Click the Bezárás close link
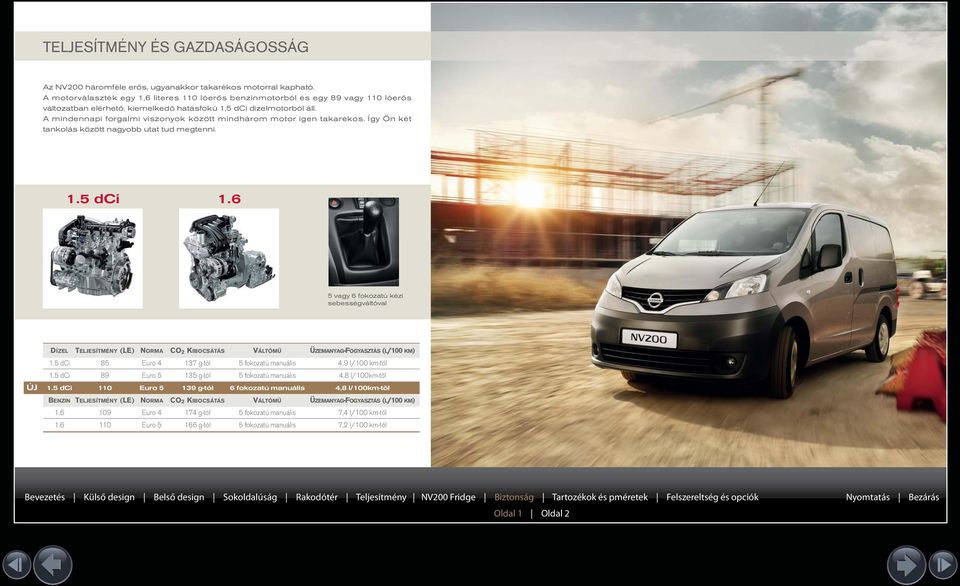The height and width of the screenshot is (586, 960). [923, 497]
